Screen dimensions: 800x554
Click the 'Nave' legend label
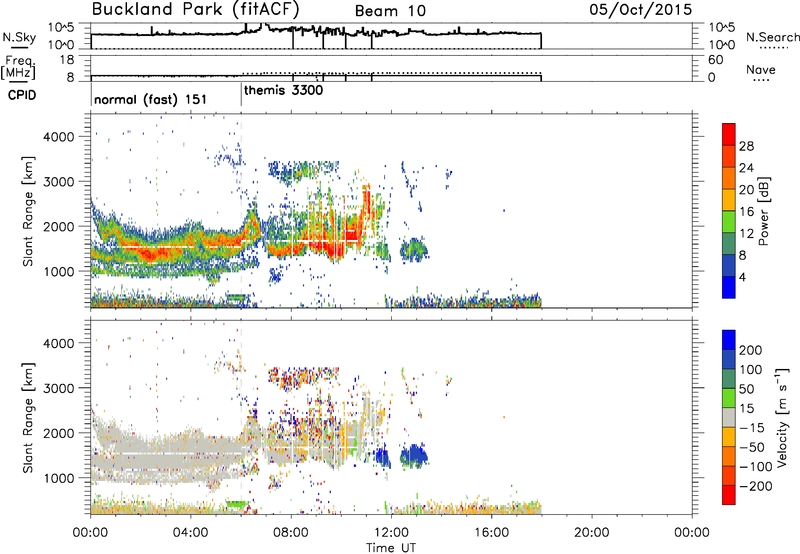click(x=761, y=69)
